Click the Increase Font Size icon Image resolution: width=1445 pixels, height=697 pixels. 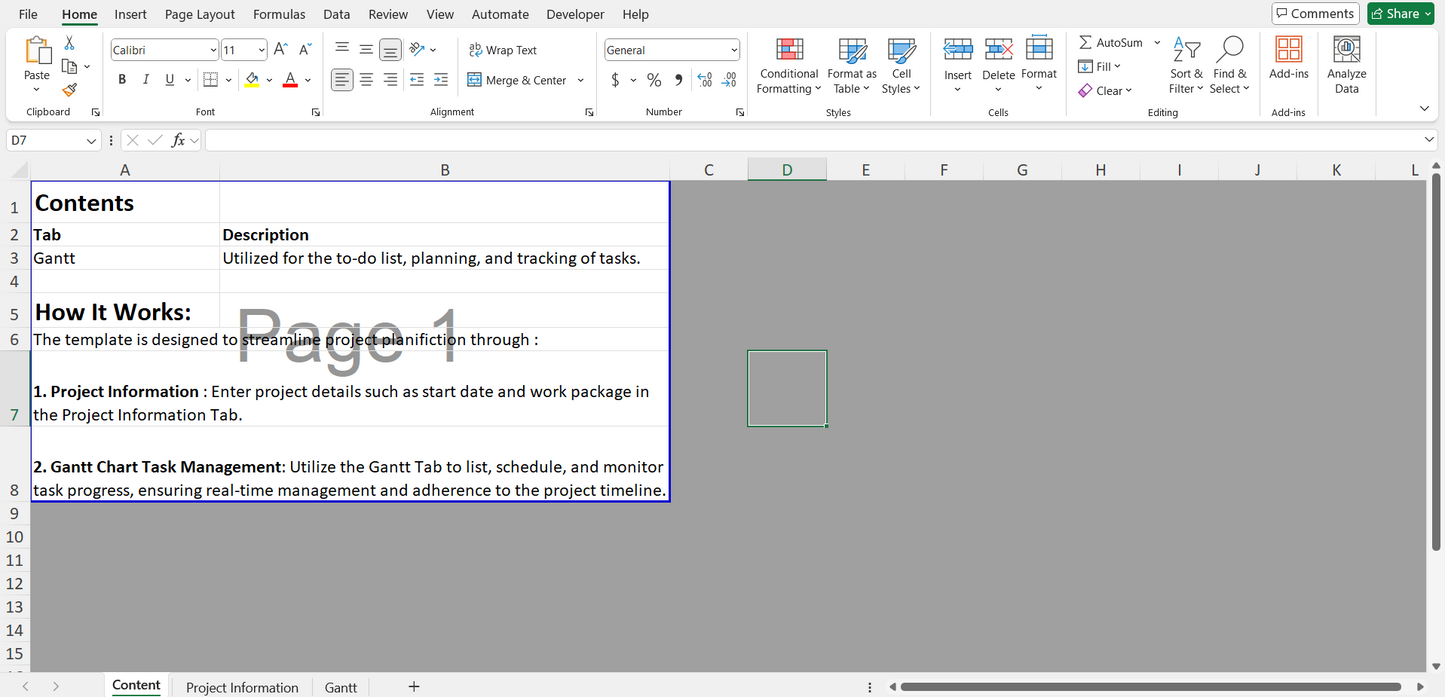pyautogui.click(x=281, y=49)
